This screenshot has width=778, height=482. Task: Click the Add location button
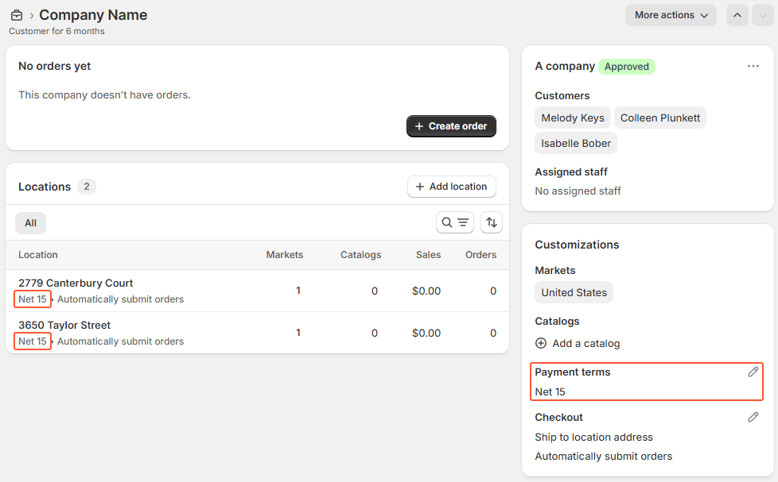click(x=451, y=187)
